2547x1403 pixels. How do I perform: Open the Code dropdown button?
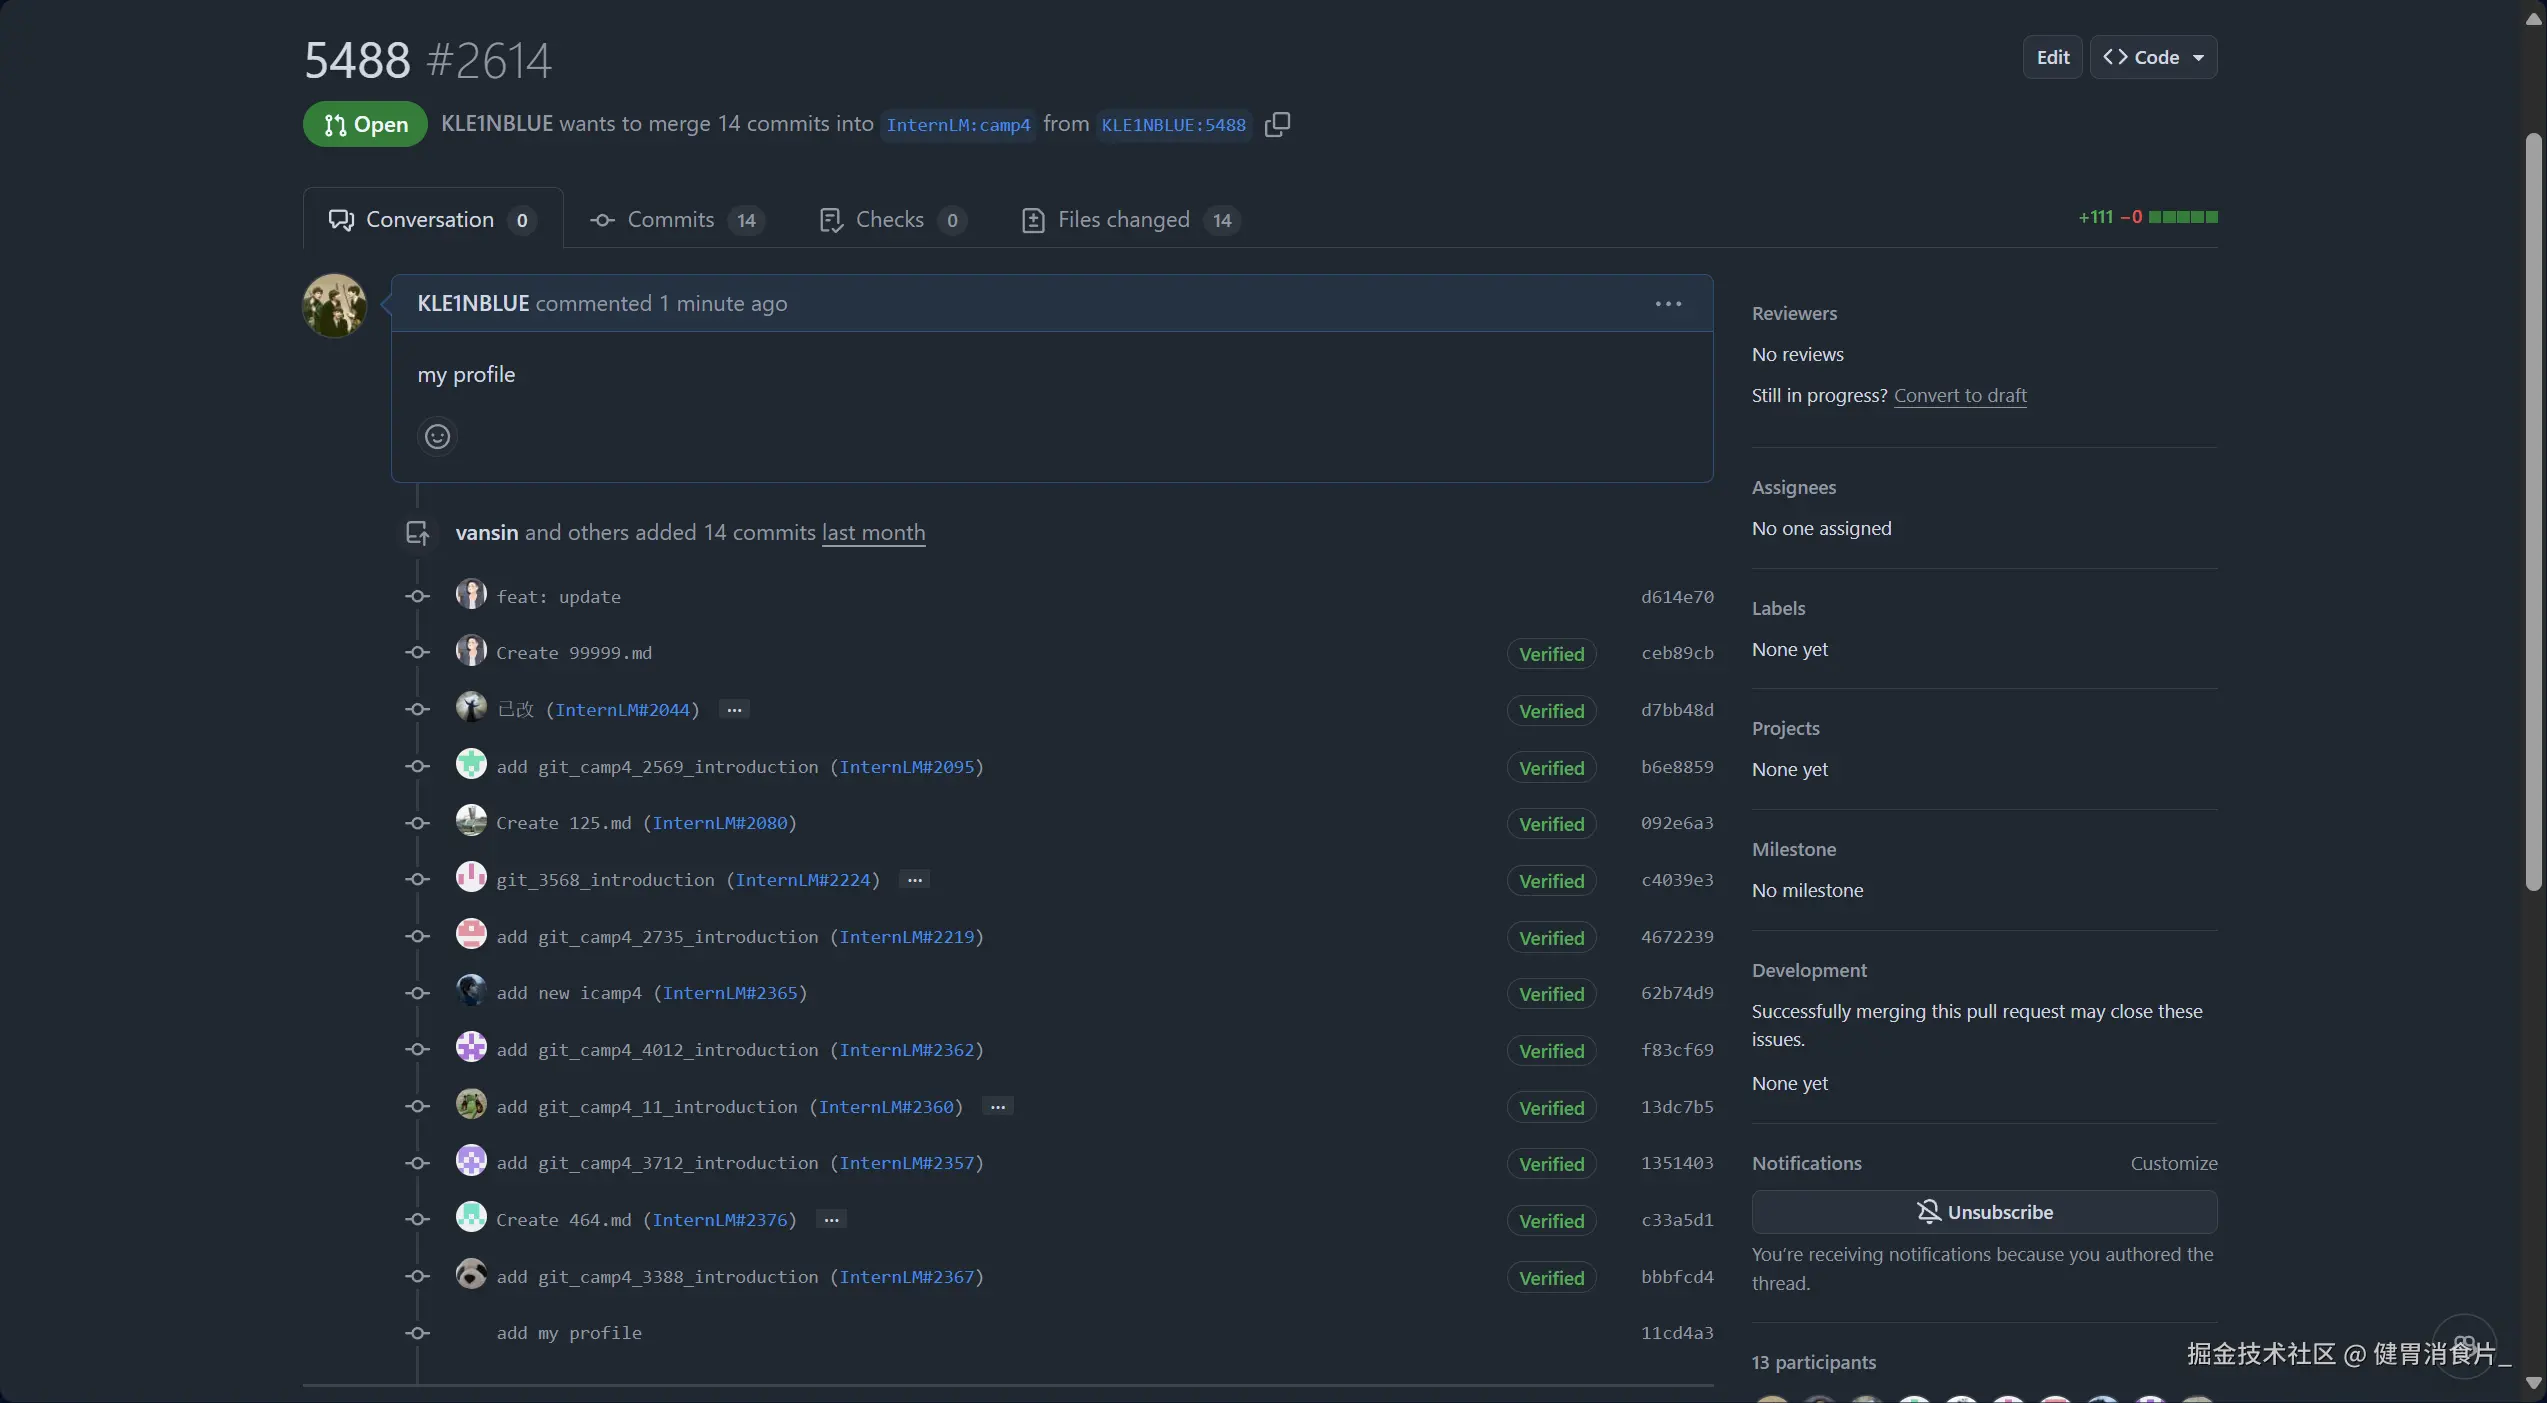tap(2153, 58)
